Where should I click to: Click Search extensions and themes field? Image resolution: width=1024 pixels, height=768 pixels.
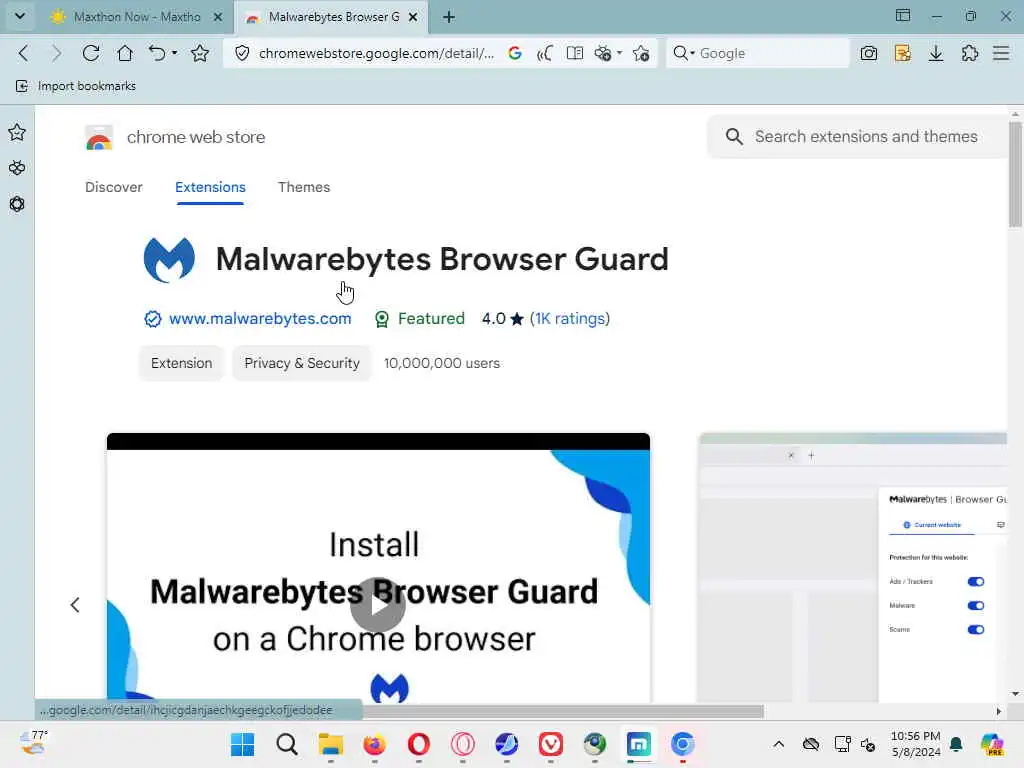coord(857,136)
